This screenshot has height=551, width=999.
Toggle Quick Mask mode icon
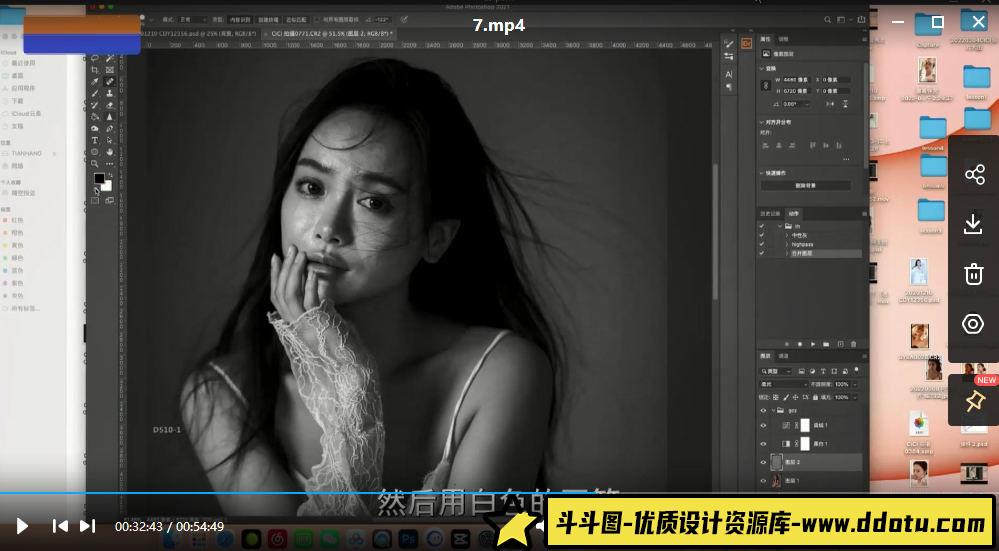coord(94,201)
